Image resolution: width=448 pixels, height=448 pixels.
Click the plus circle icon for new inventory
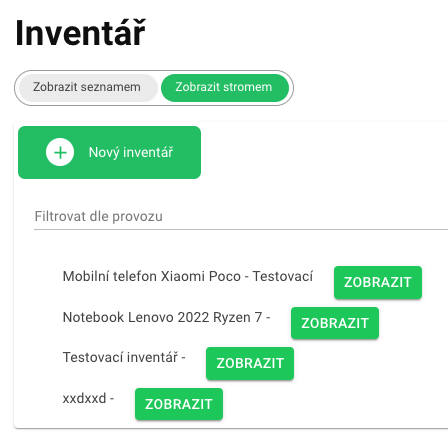click(x=60, y=152)
